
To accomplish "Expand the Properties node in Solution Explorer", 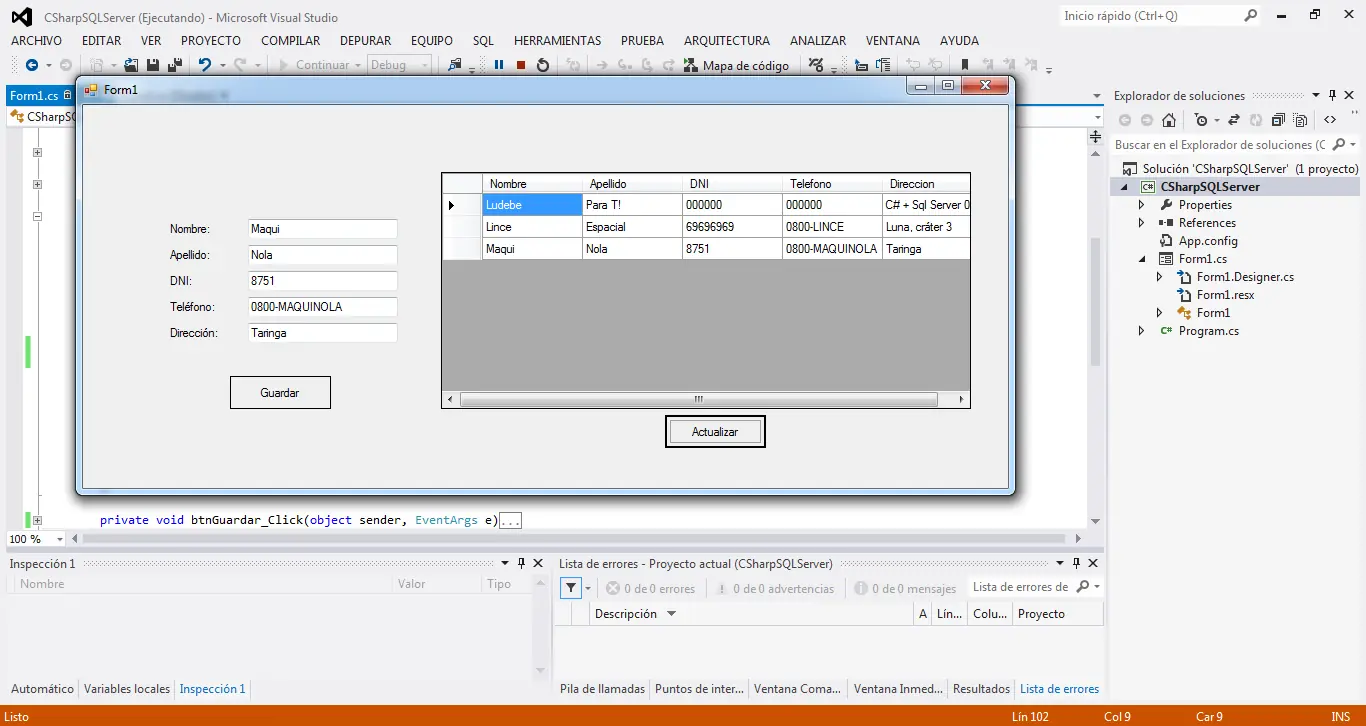I will click(x=1142, y=205).
